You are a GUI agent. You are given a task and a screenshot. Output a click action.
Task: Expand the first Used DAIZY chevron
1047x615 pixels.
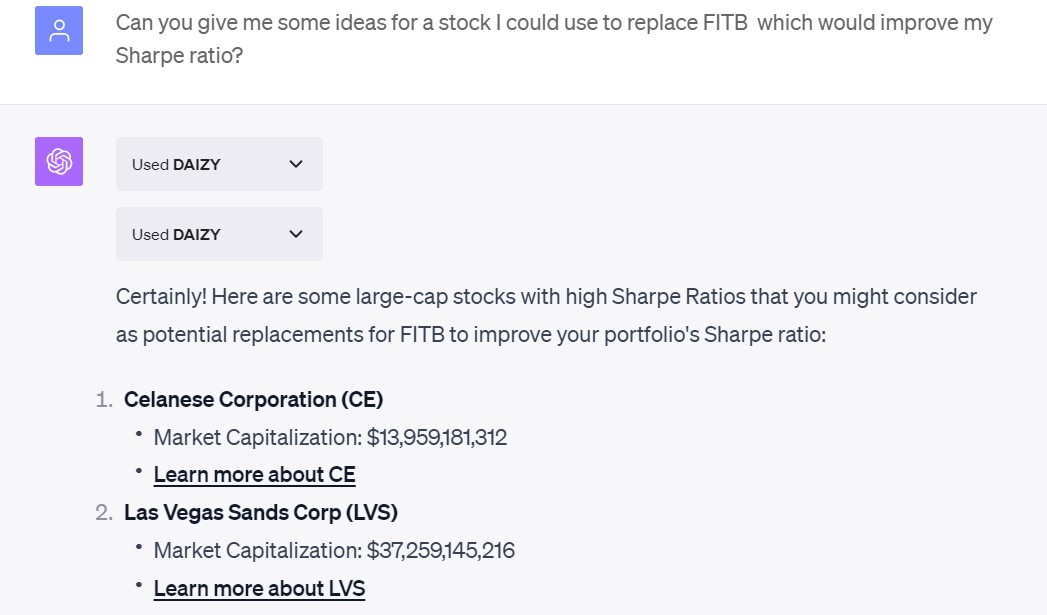click(295, 164)
